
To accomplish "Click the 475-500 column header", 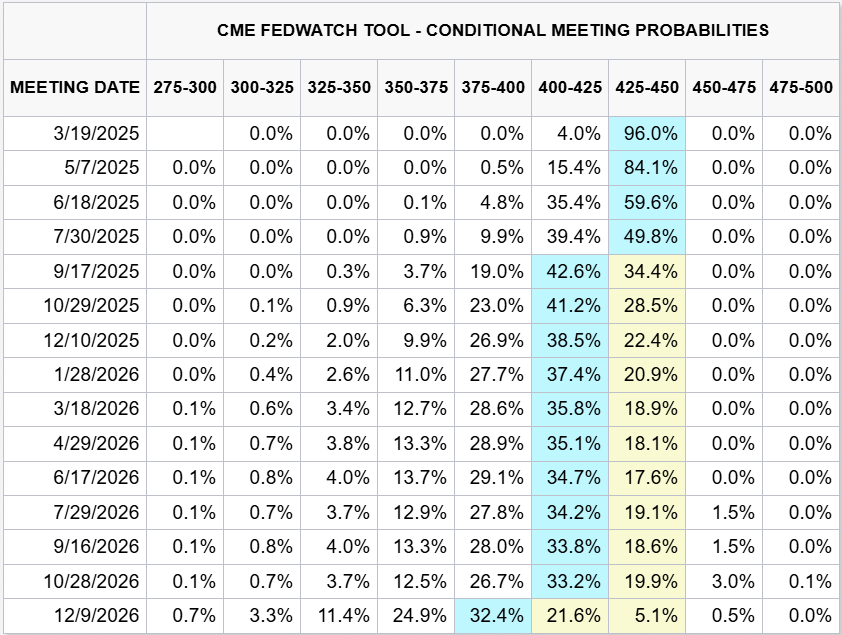I will click(x=801, y=87).
